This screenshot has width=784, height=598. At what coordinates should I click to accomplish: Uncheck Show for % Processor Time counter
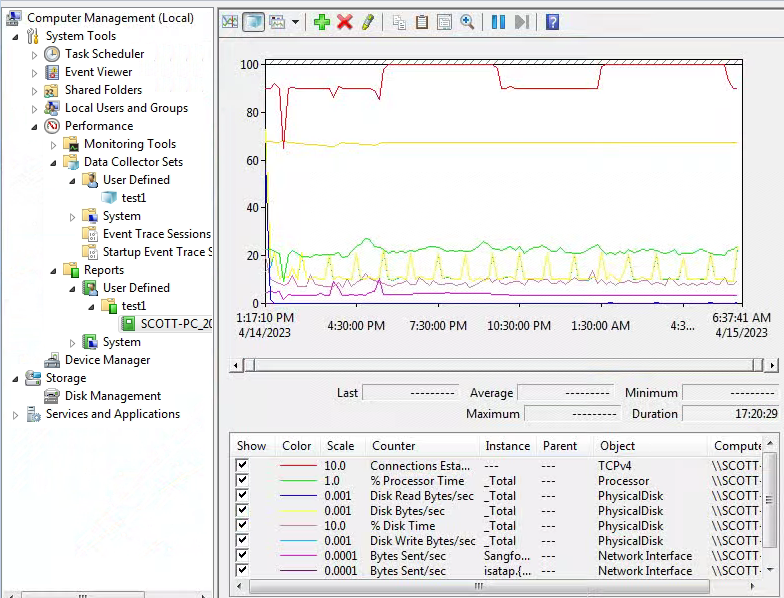coord(242,481)
